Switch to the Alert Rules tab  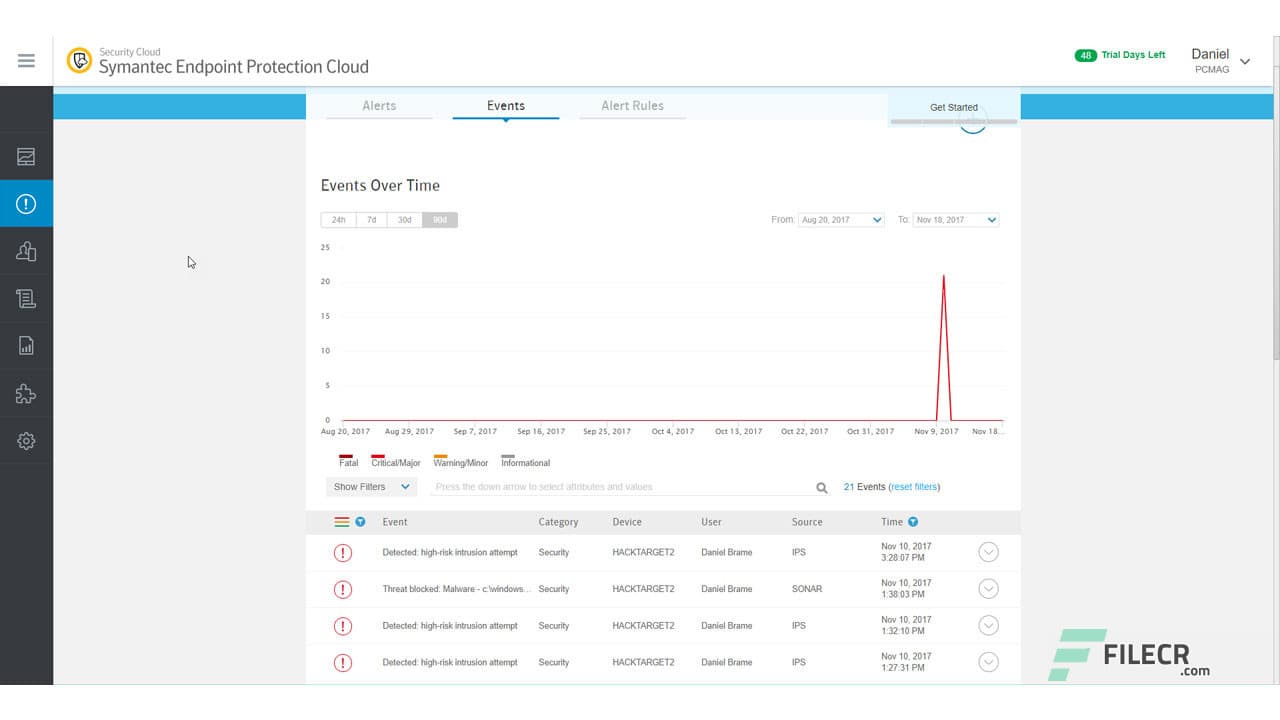tap(632, 105)
